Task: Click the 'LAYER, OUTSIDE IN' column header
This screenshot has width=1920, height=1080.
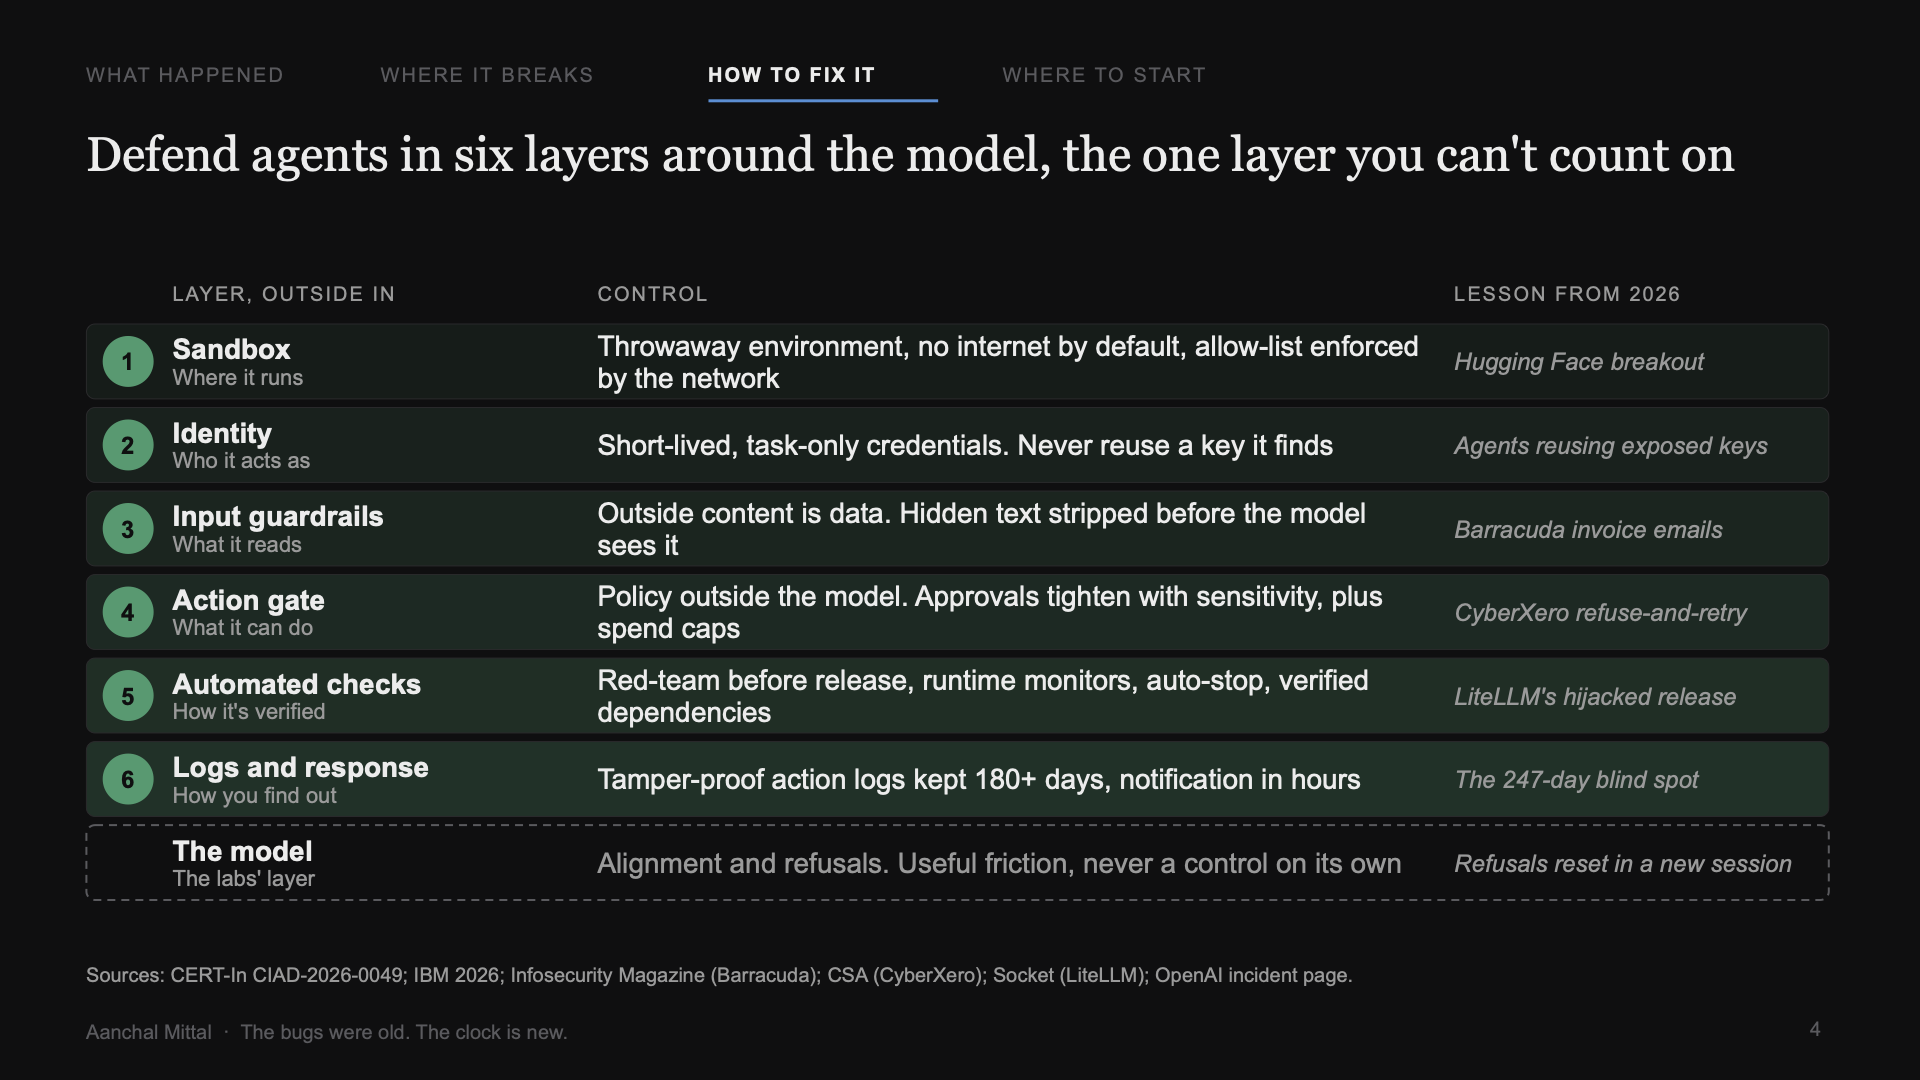Action: click(283, 294)
